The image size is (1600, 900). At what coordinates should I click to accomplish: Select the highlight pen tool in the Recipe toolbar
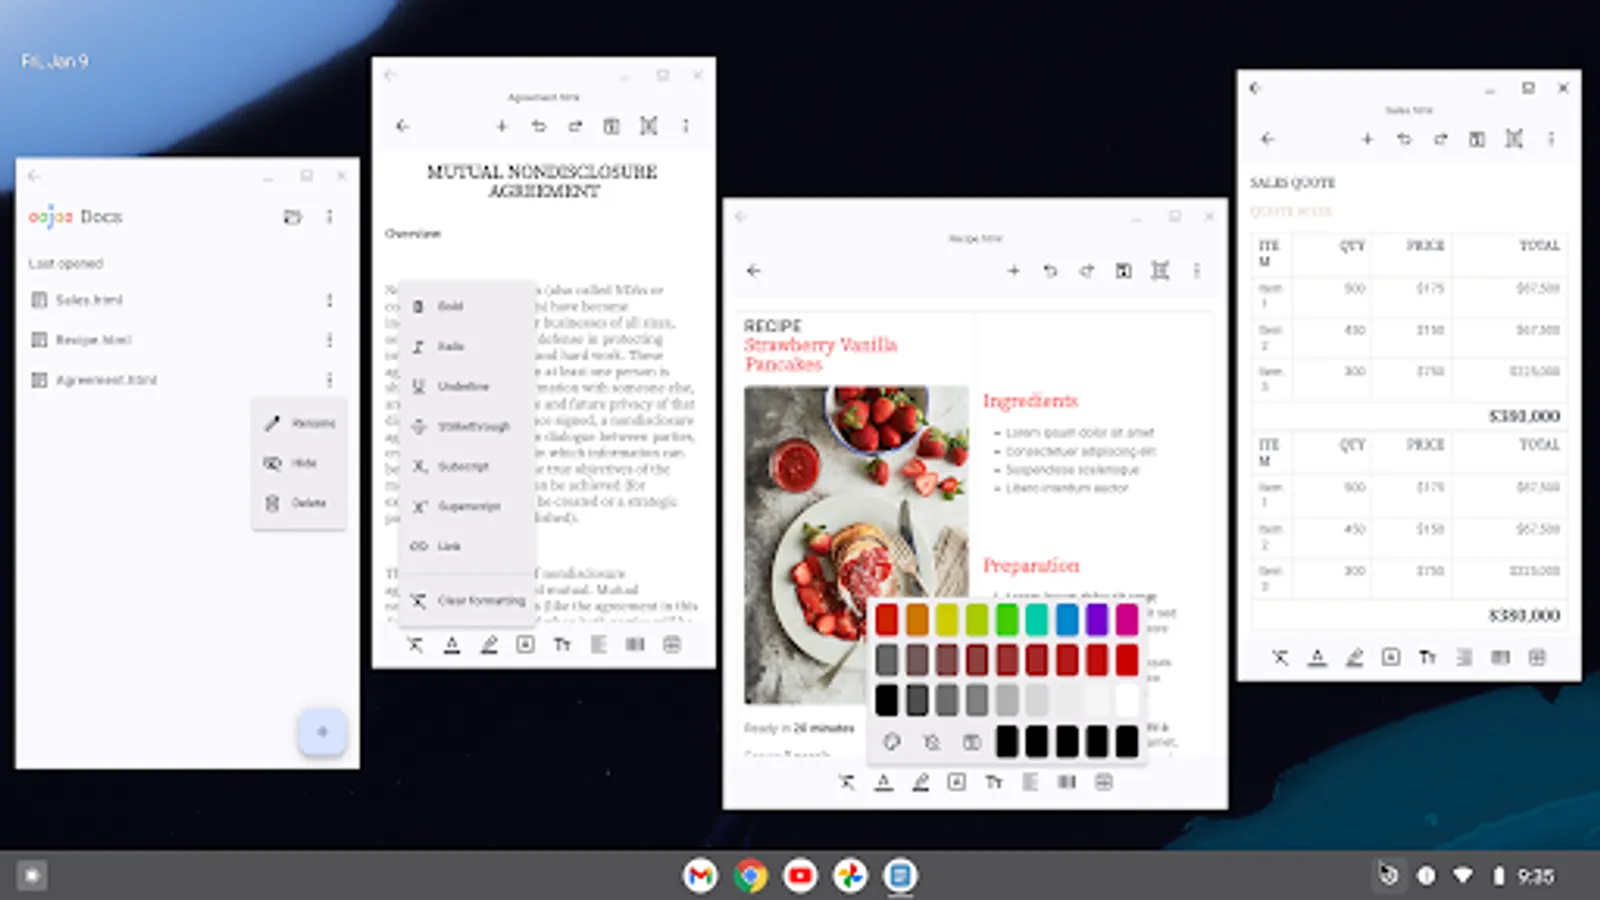[920, 782]
